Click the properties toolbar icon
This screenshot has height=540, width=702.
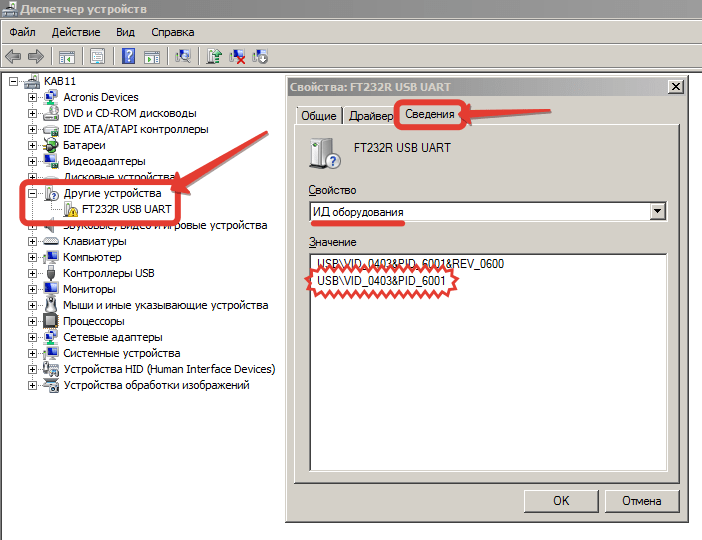click(97, 56)
